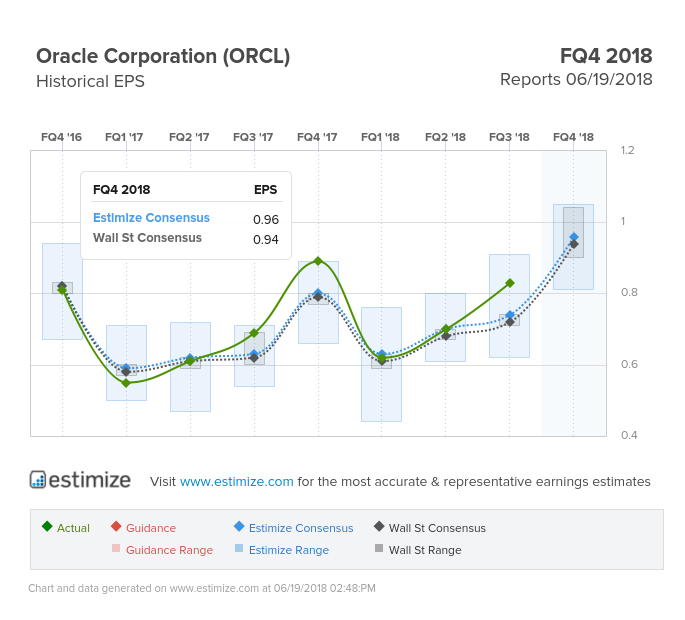Click the Reports 06/19/2018 text
The height and width of the screenshot is (620, 685).
pos(576,80)
